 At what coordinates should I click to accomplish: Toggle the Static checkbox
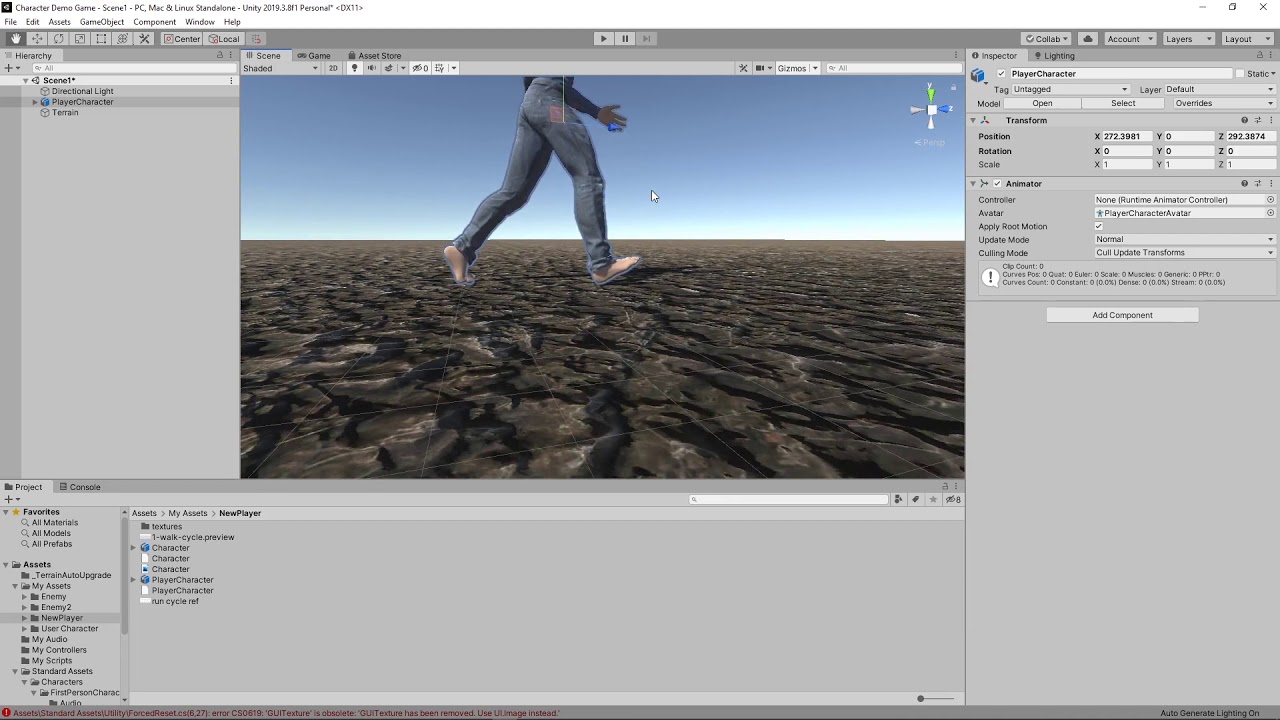coord(1240,74)
